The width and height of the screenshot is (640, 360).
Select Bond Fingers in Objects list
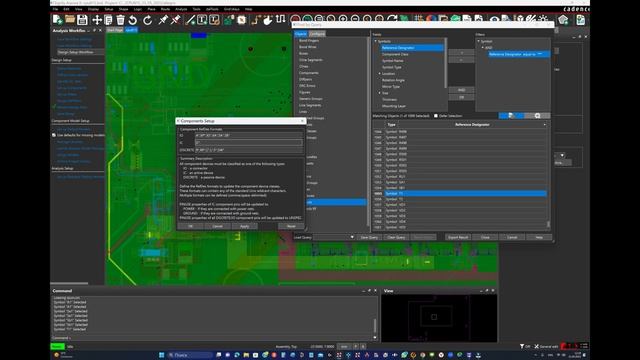[x=309, y=40]
